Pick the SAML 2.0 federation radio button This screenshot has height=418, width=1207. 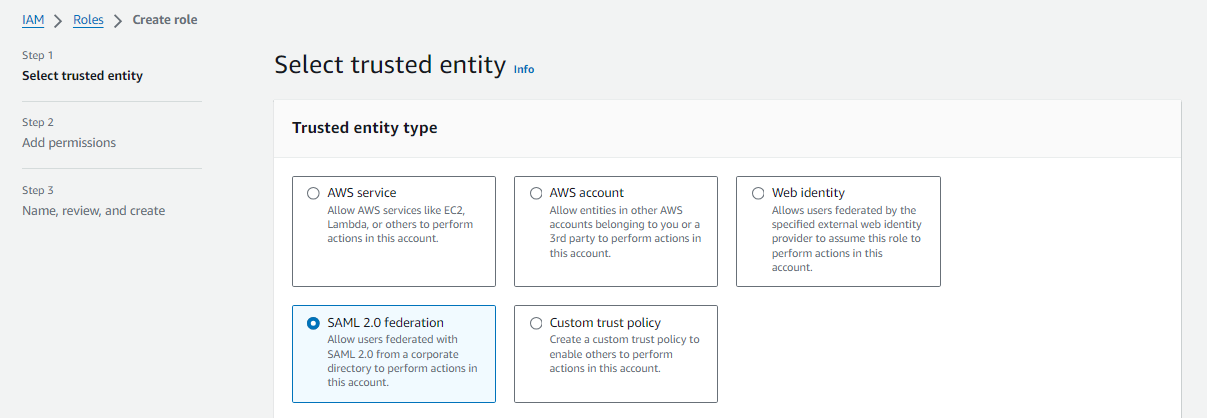point(314,323)
